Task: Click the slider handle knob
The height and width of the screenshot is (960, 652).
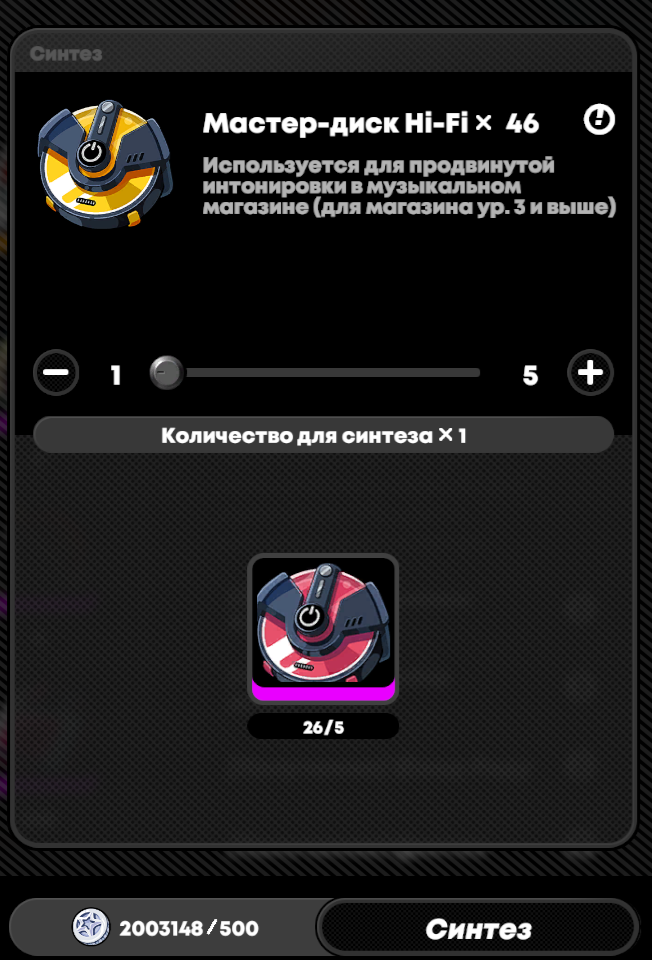Action: (x=167, y=372)
